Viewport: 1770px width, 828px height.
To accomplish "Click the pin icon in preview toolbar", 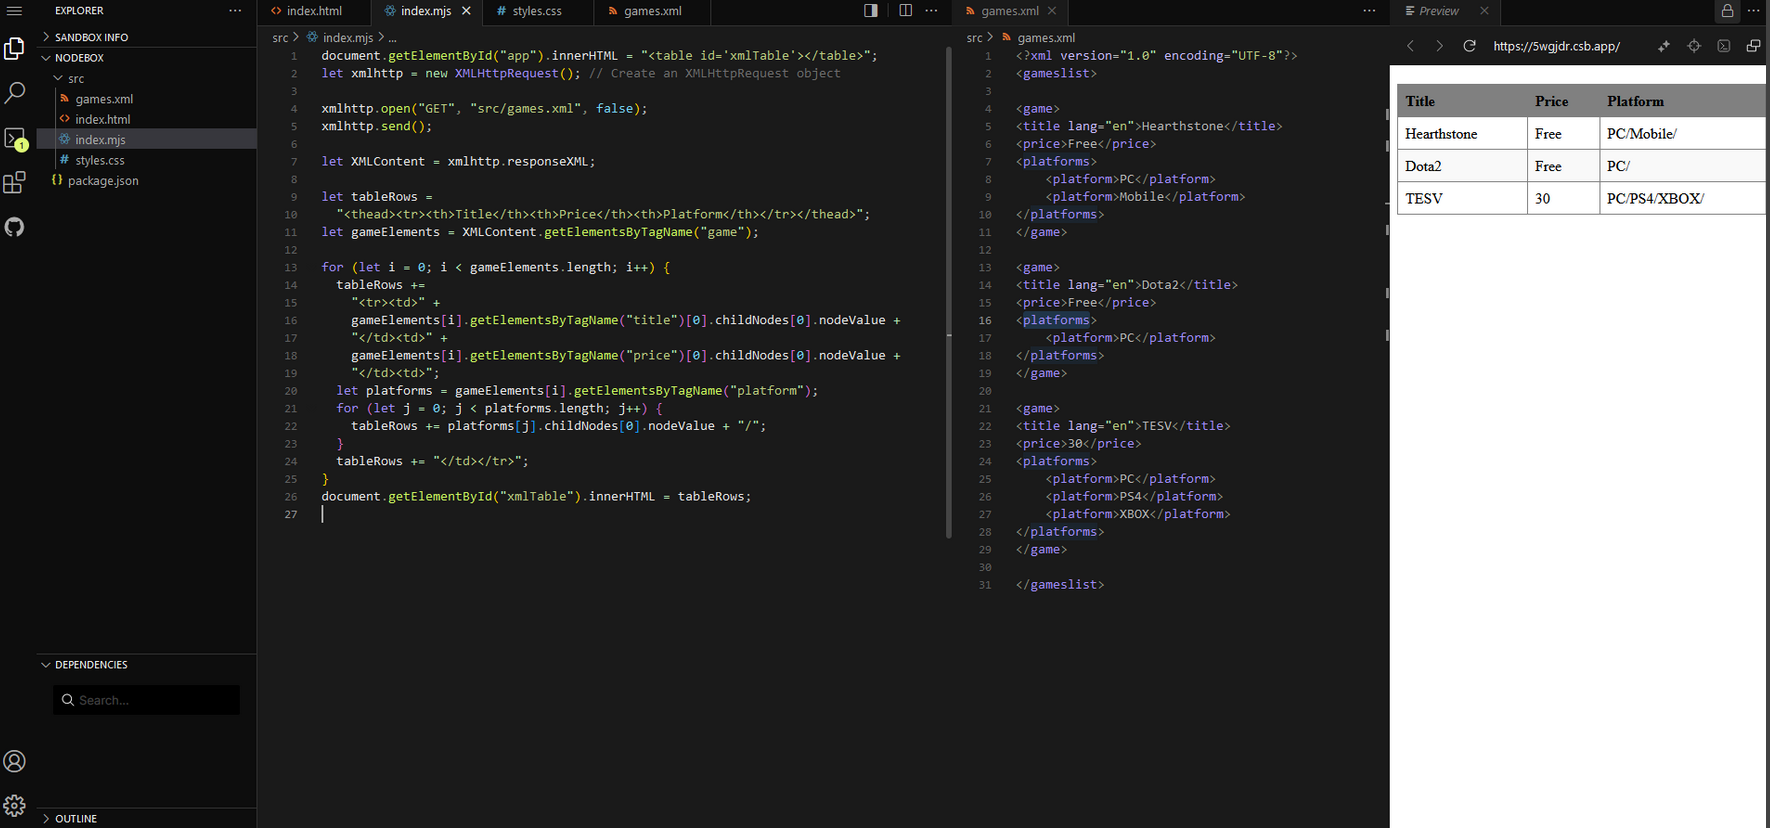I will tap(1664, 46).
